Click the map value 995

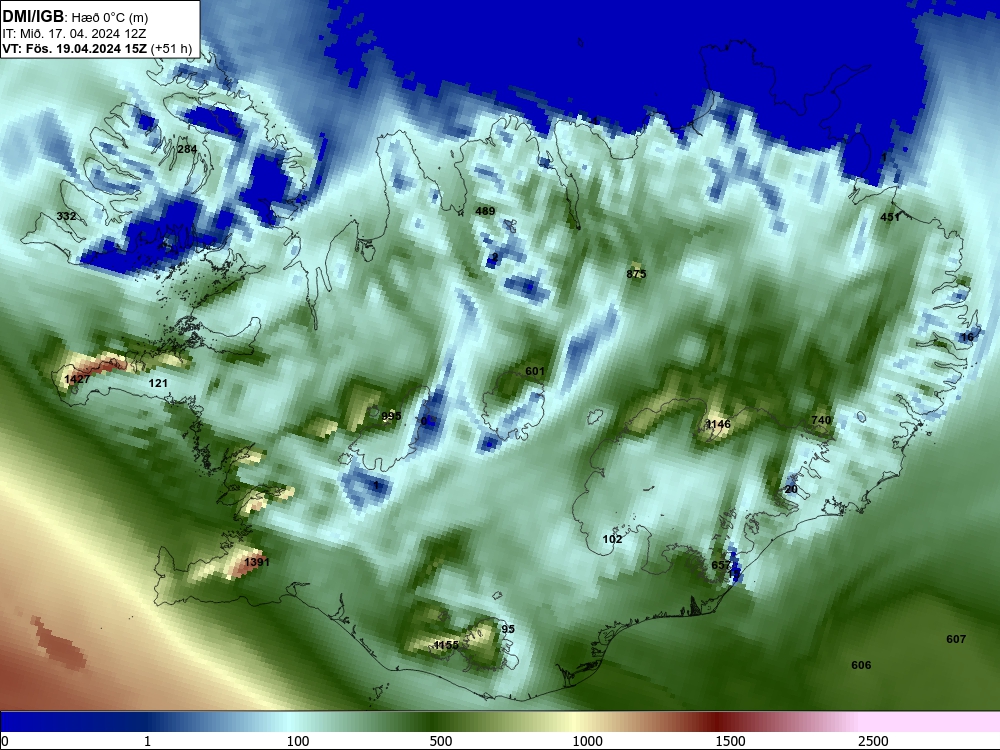[x=391, y=416]
